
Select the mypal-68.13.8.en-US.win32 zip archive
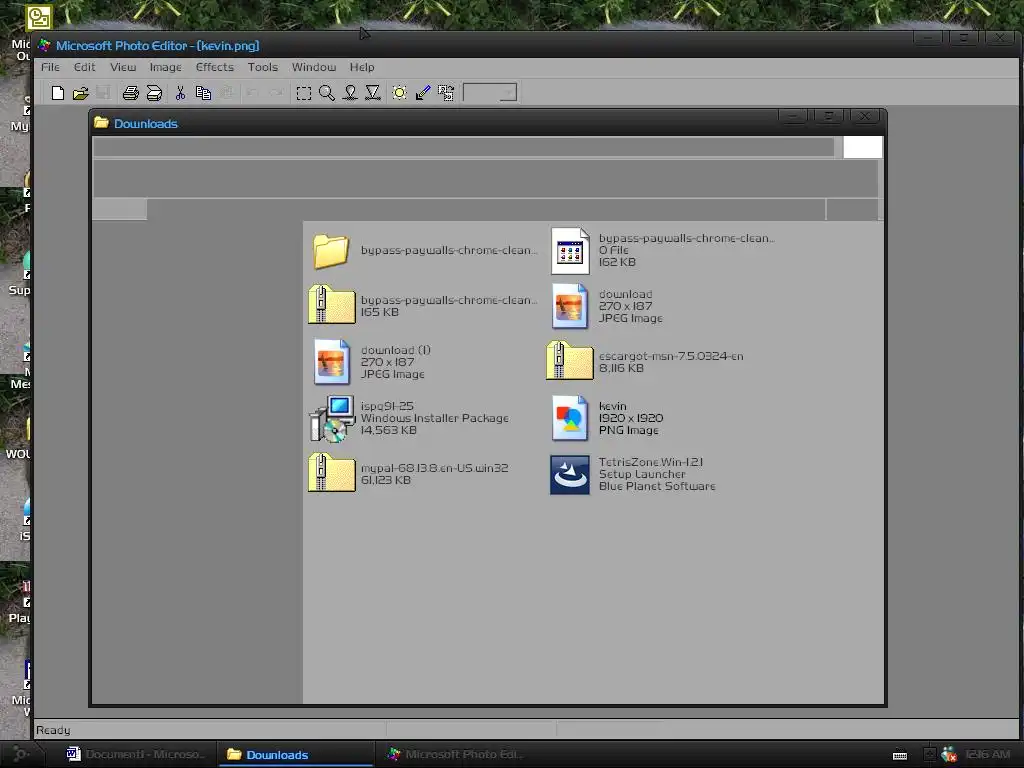[x=409, y=474]
